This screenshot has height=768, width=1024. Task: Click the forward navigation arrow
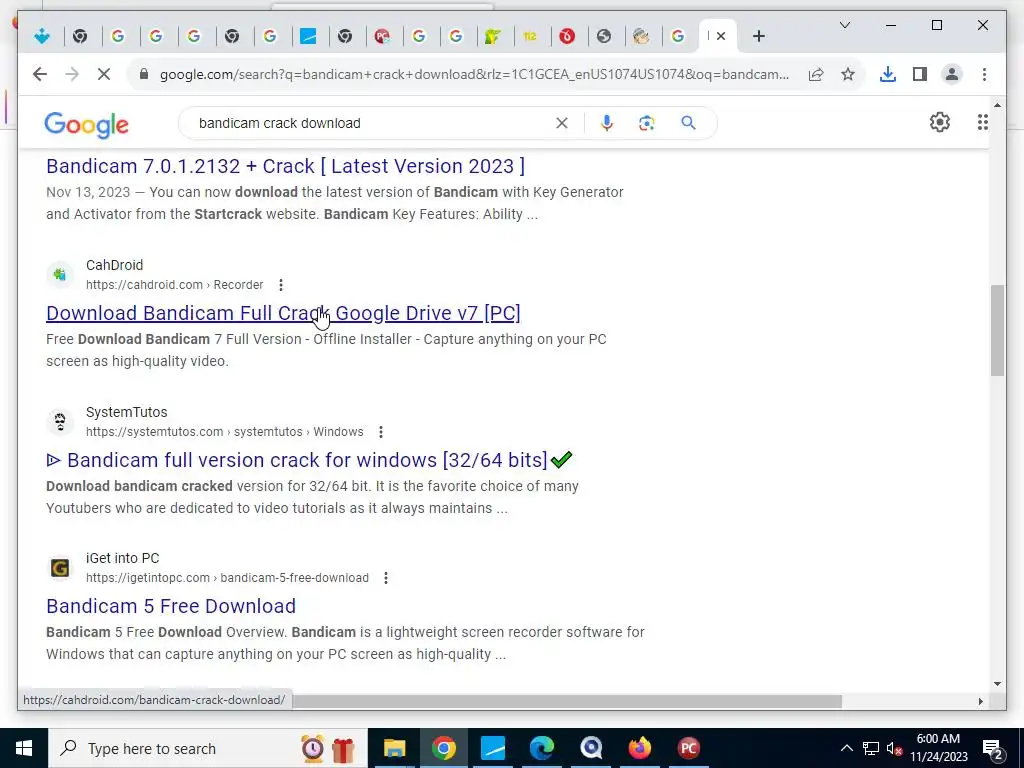[72, 74]
